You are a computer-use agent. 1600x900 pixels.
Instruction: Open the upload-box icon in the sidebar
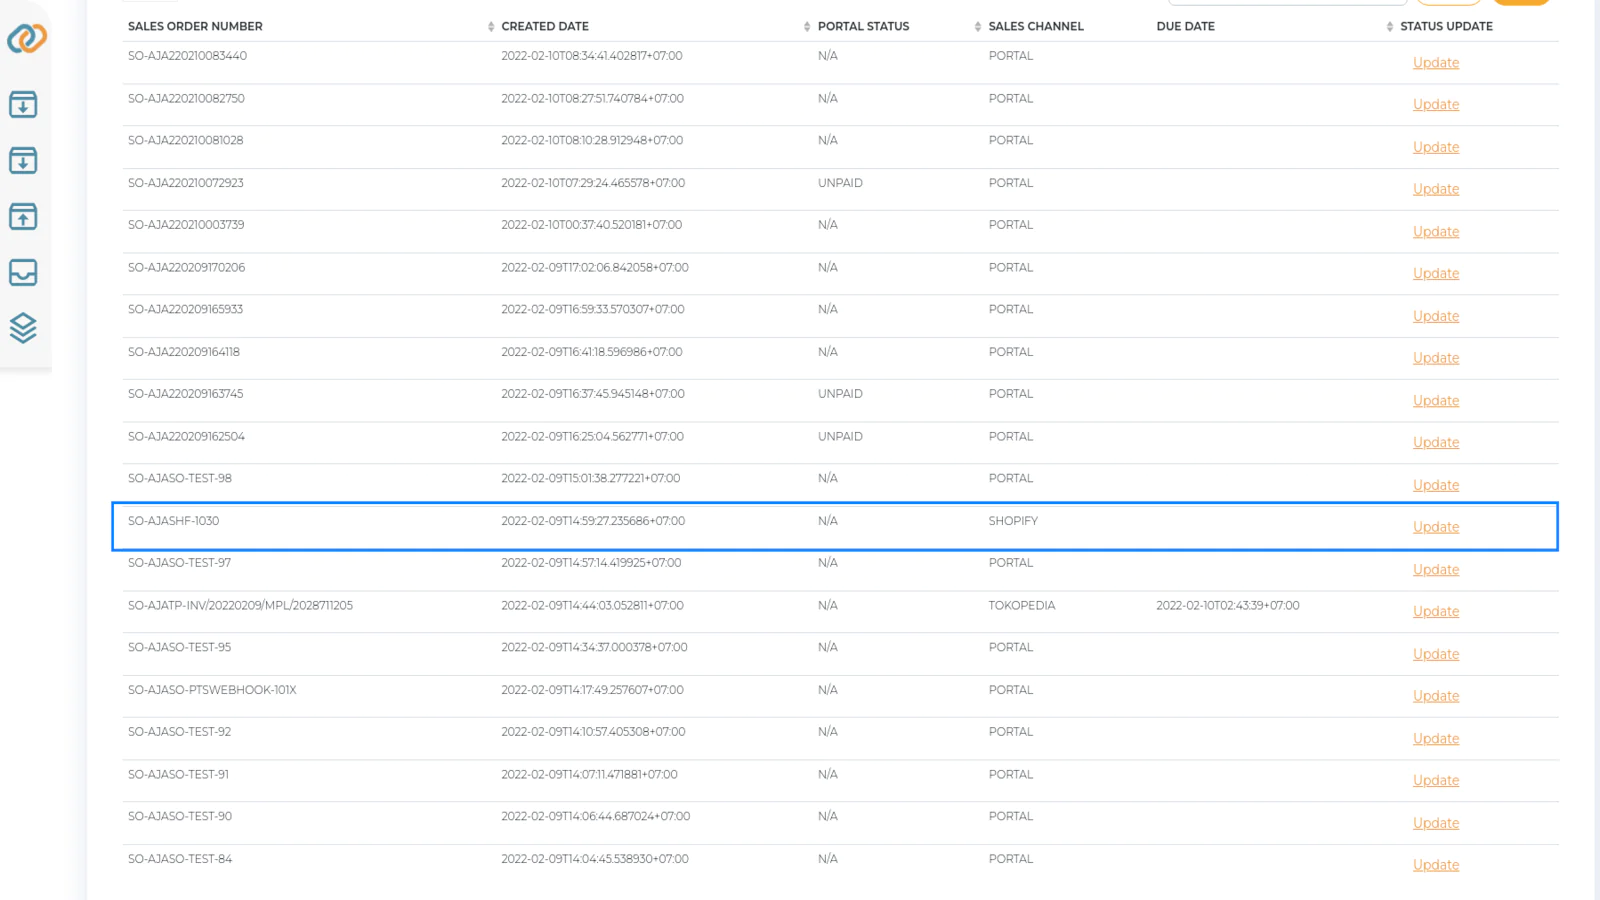click(x=23, y=216)
